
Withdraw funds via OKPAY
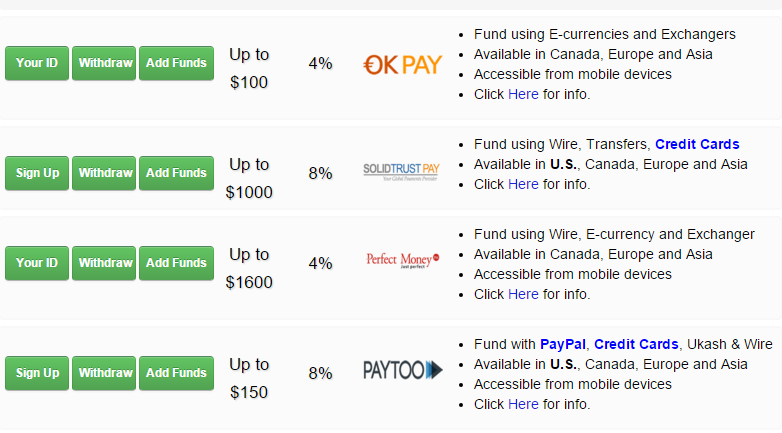click(x=105, y=63)
